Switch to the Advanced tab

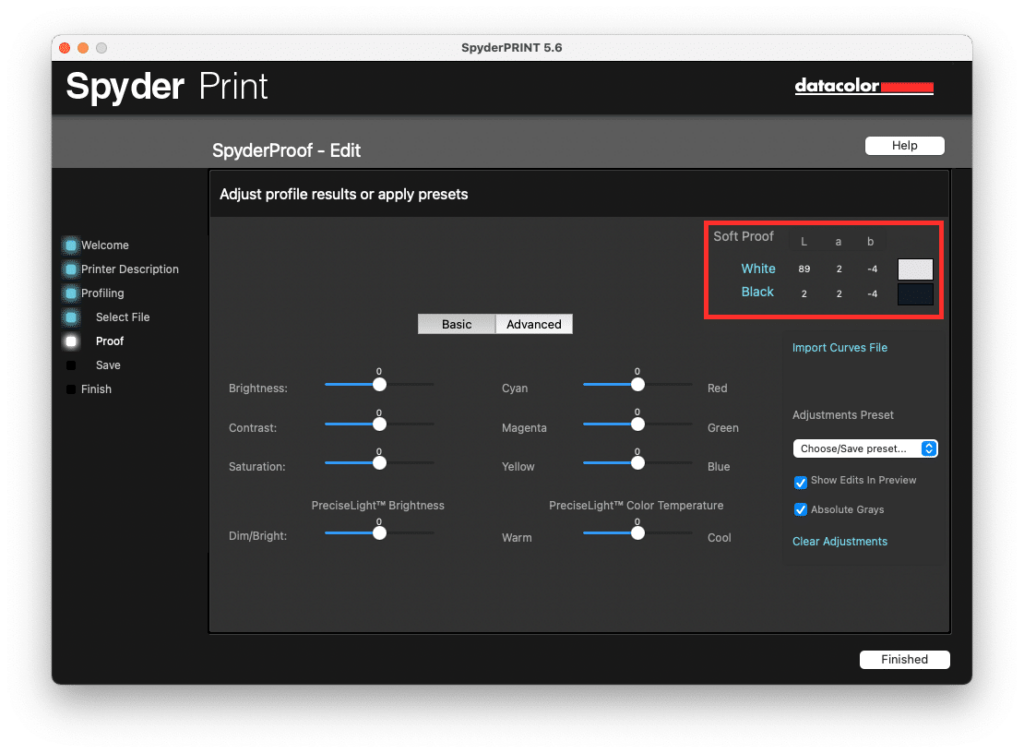(x=534, y=324)
